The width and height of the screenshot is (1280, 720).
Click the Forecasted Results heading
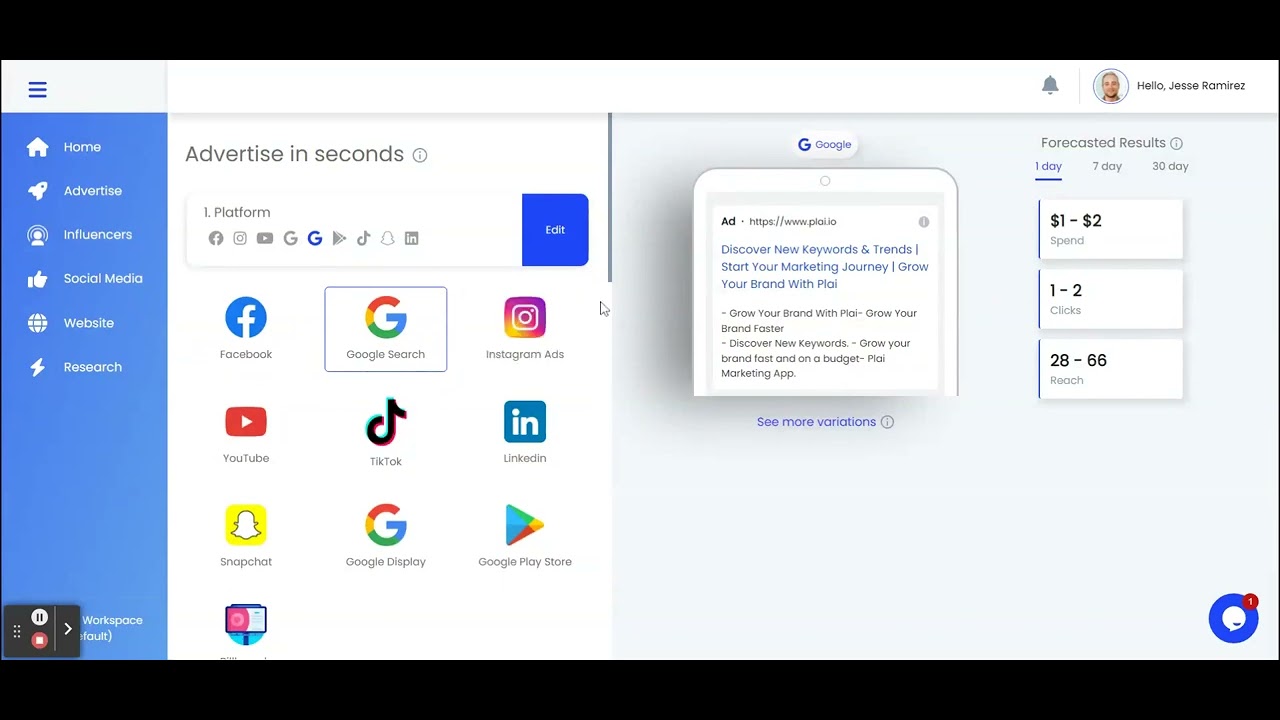(x=1103, y=143)
